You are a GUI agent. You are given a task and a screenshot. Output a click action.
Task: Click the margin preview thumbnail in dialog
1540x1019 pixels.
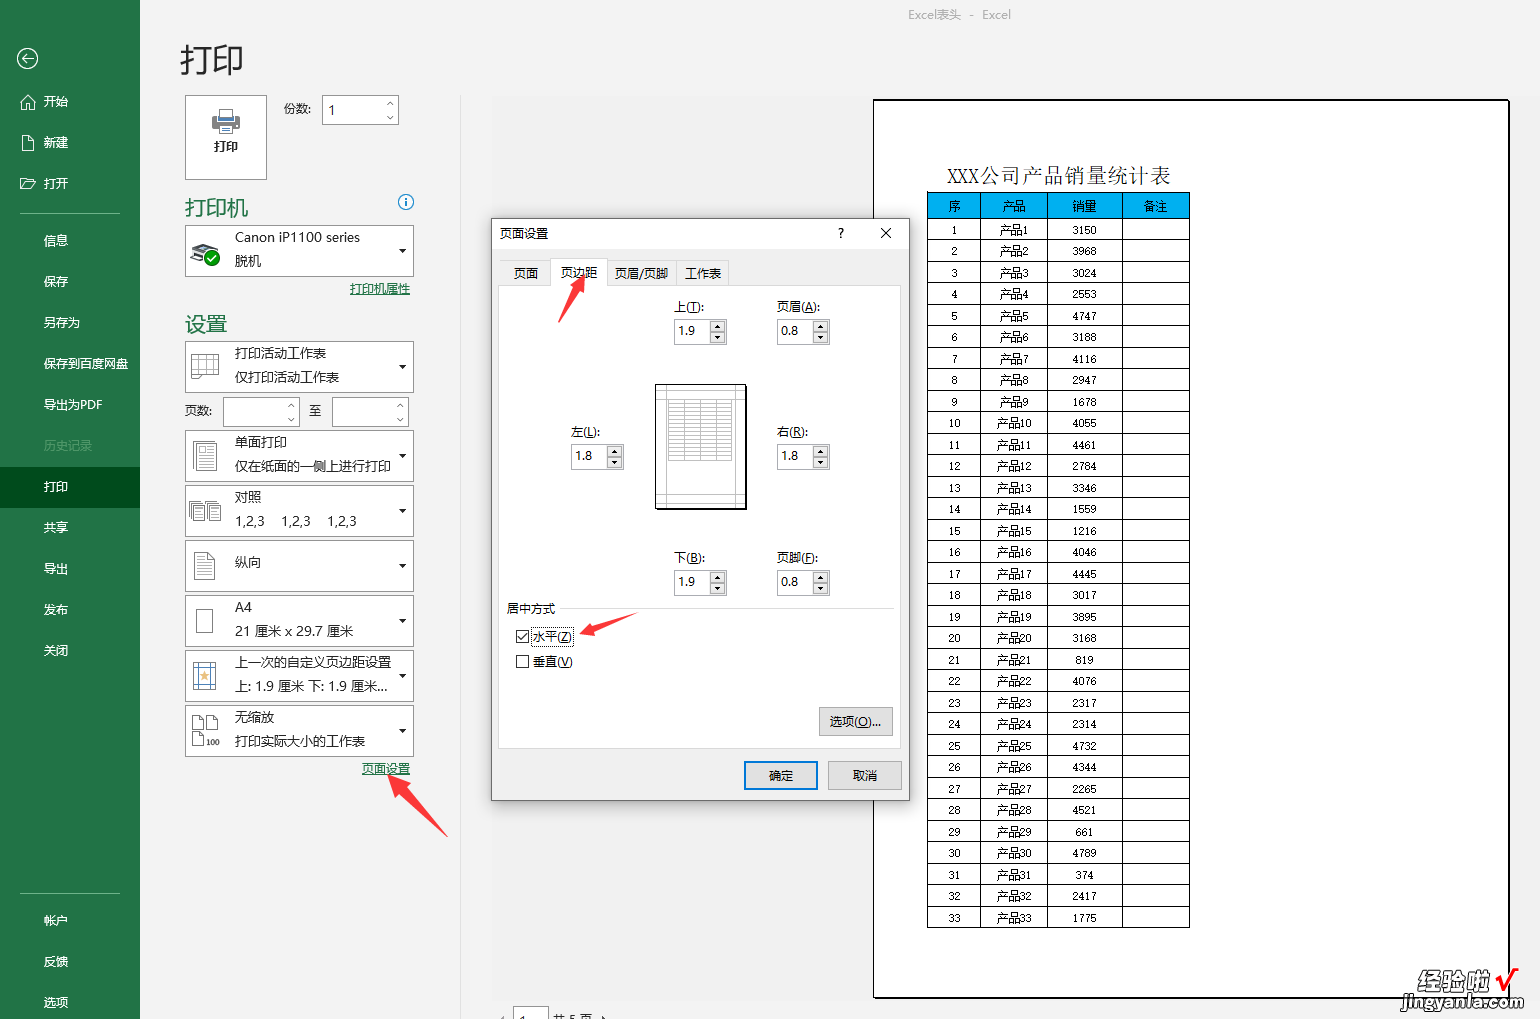[x=701, y=446]
